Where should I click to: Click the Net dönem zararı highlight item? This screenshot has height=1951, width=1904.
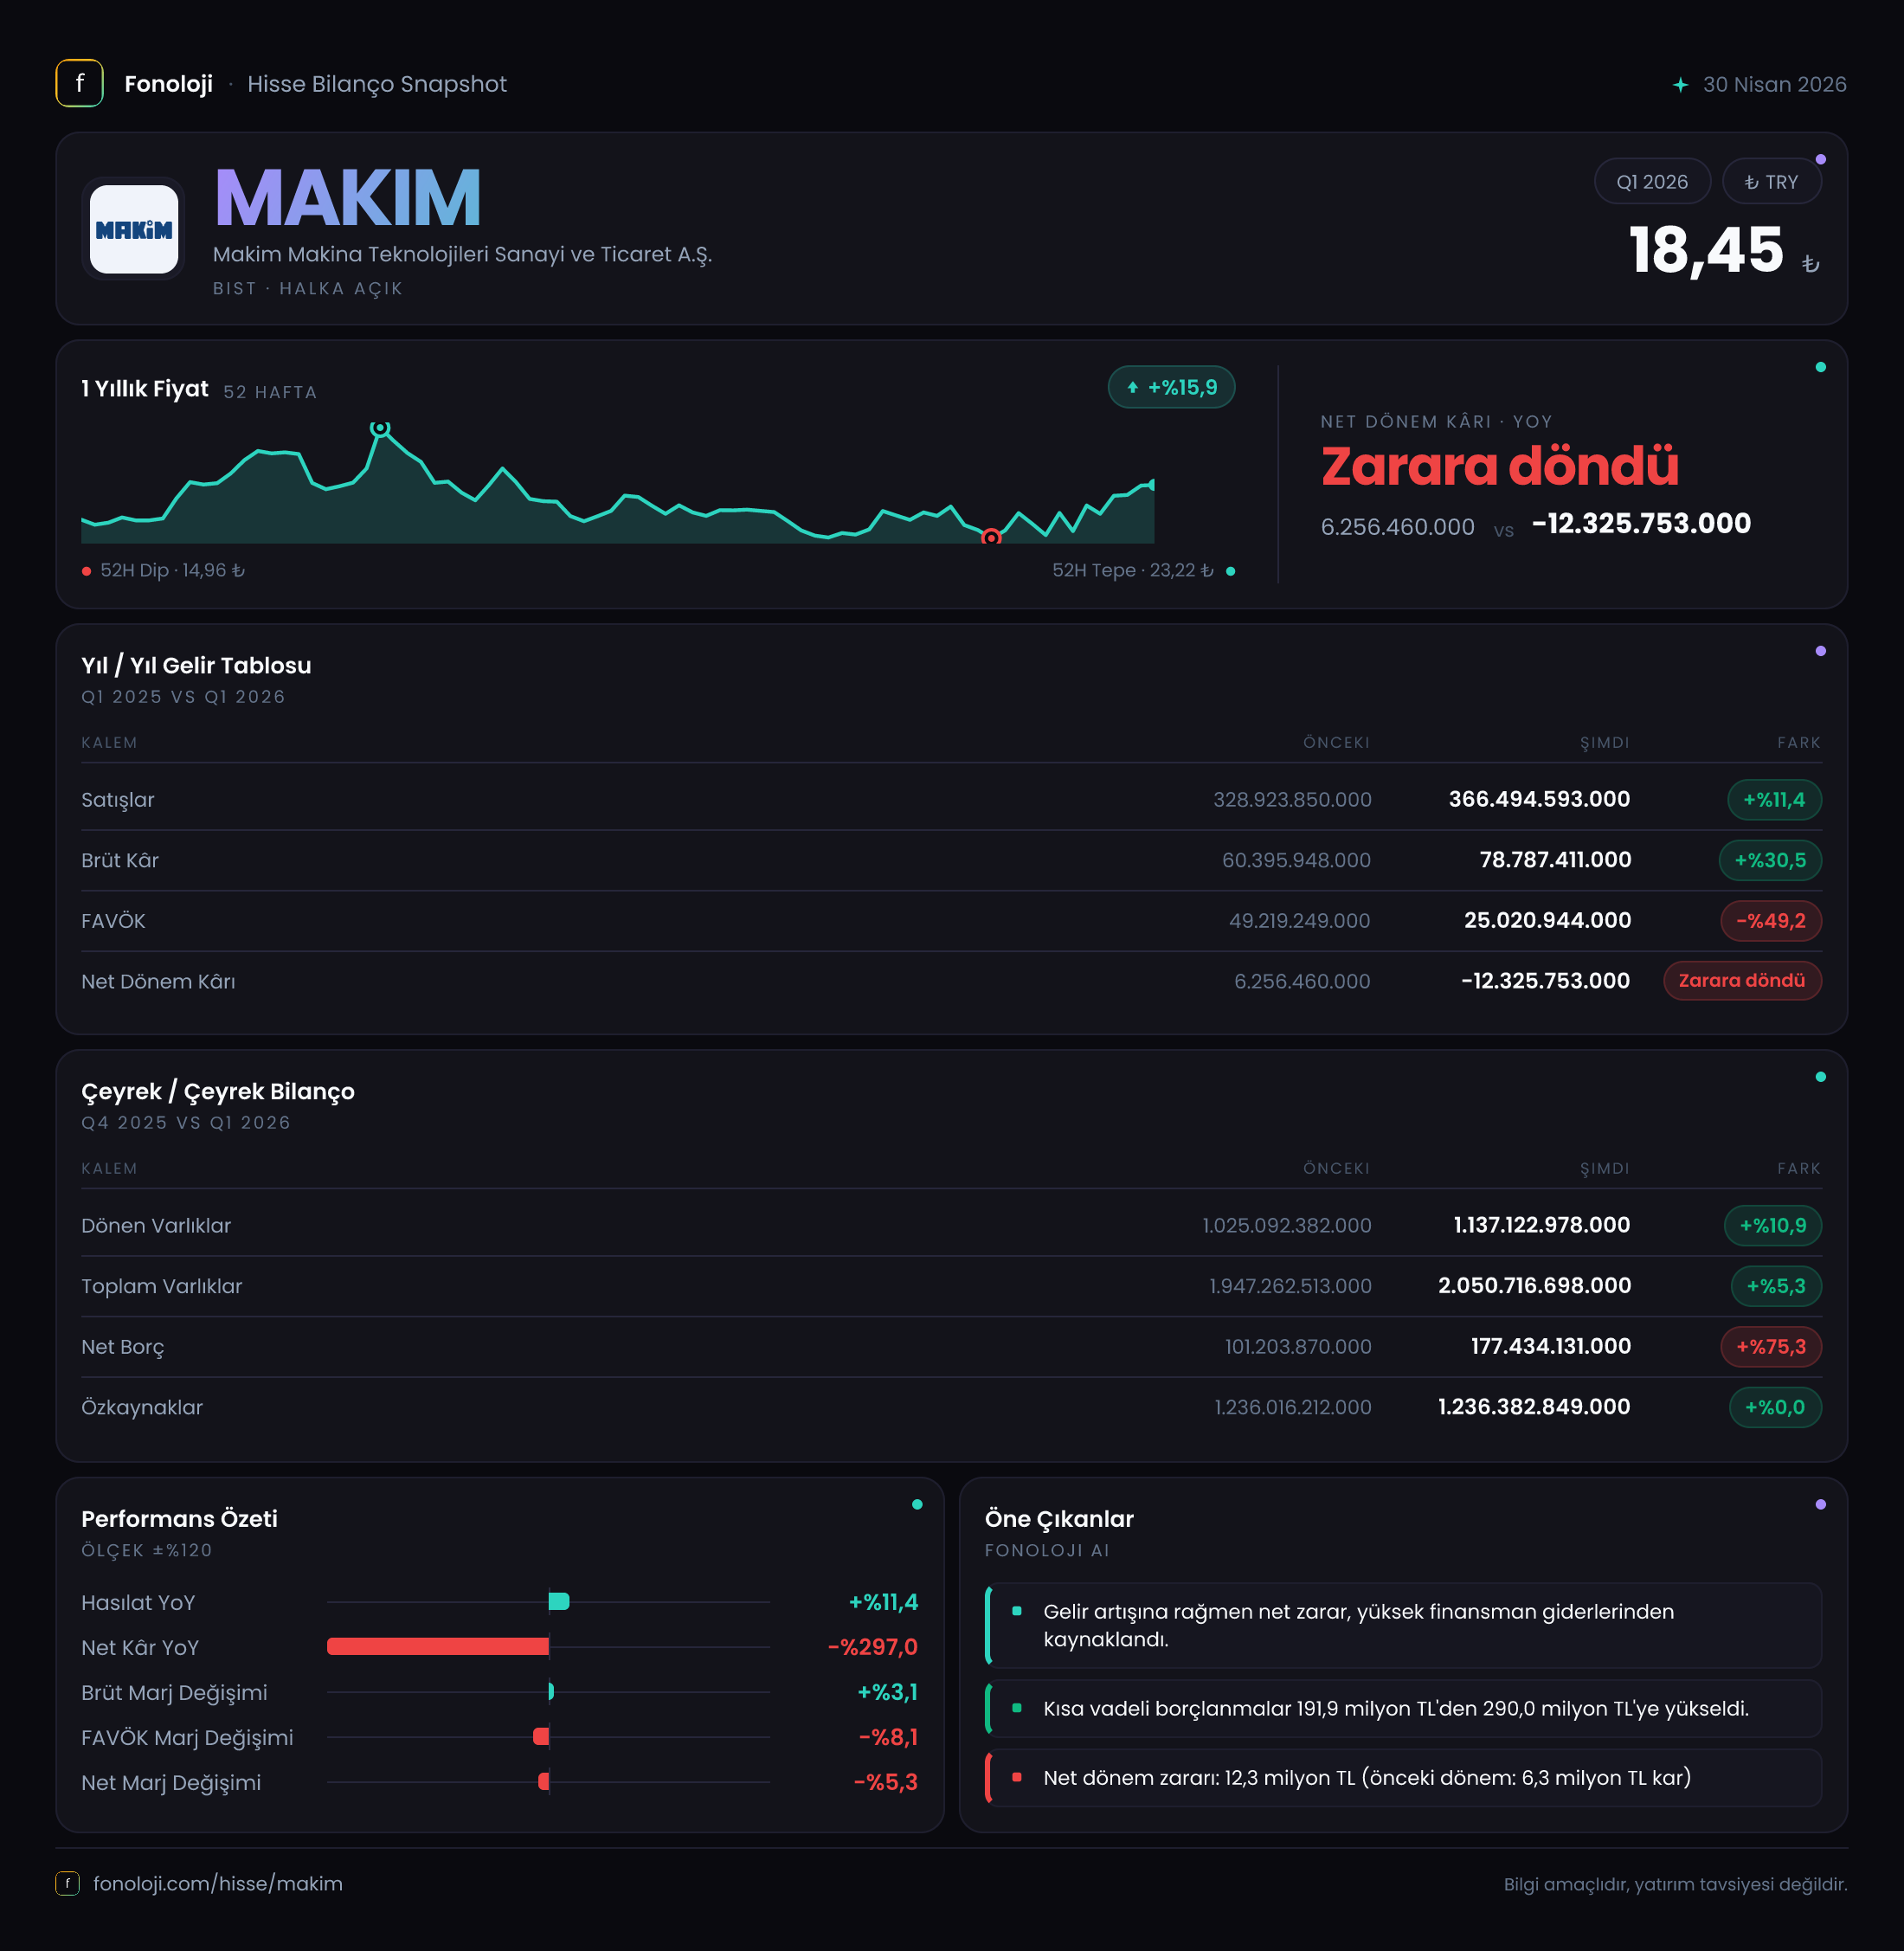coord(1403,1777)
